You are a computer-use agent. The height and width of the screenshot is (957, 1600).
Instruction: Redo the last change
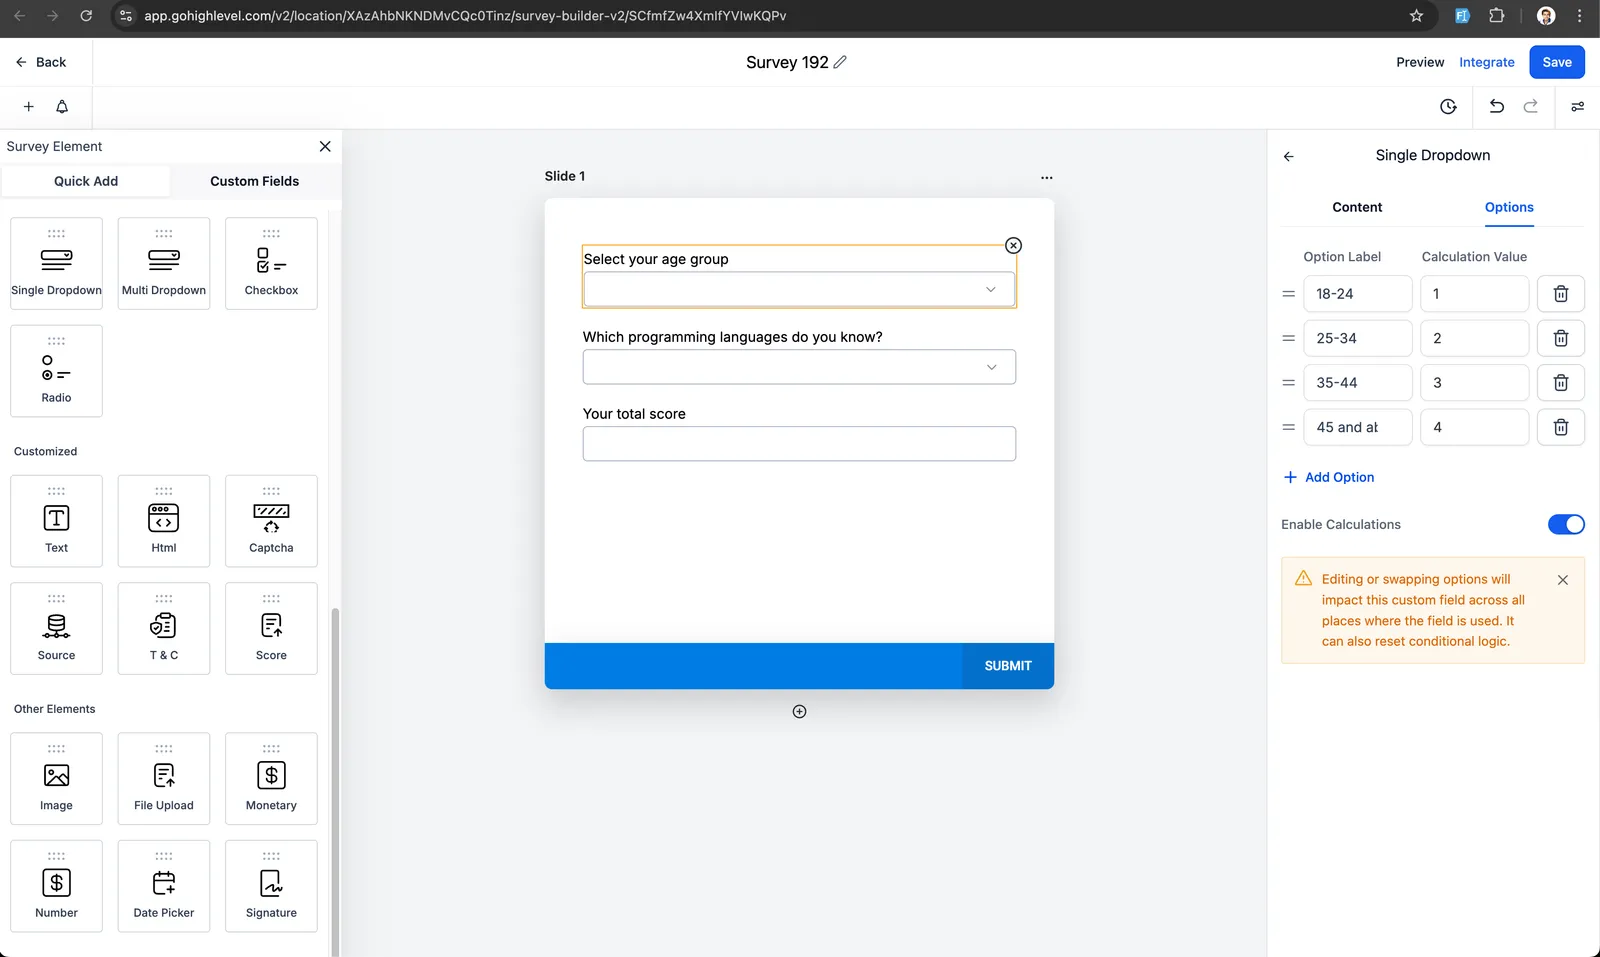pyautogui.click(x=1531, y=107)
